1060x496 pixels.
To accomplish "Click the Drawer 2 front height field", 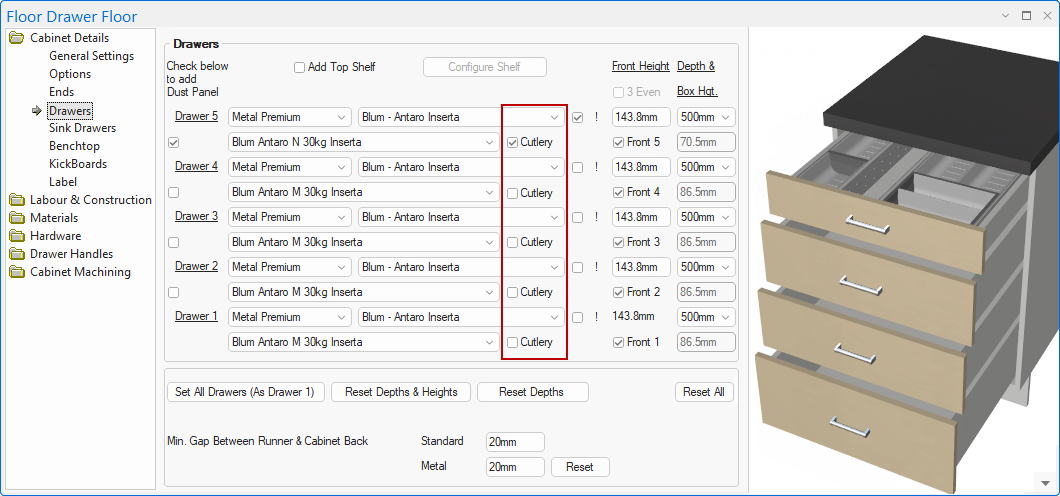I will click(641, 267).
